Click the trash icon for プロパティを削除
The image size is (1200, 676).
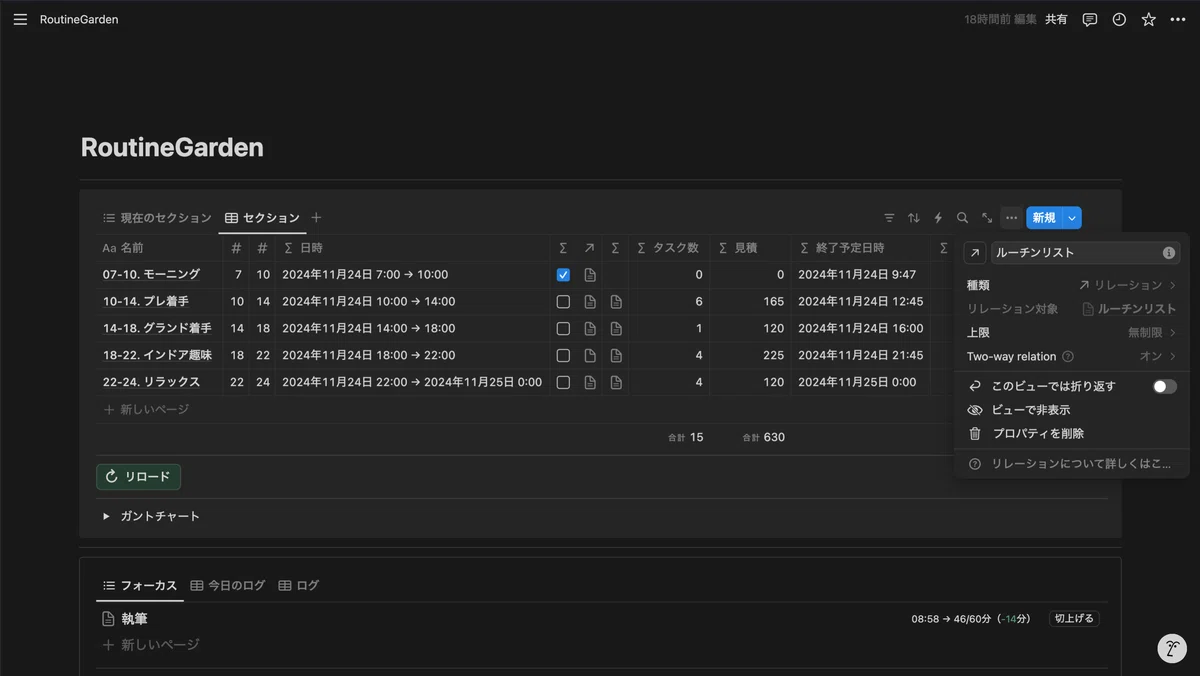click(975, 434)
